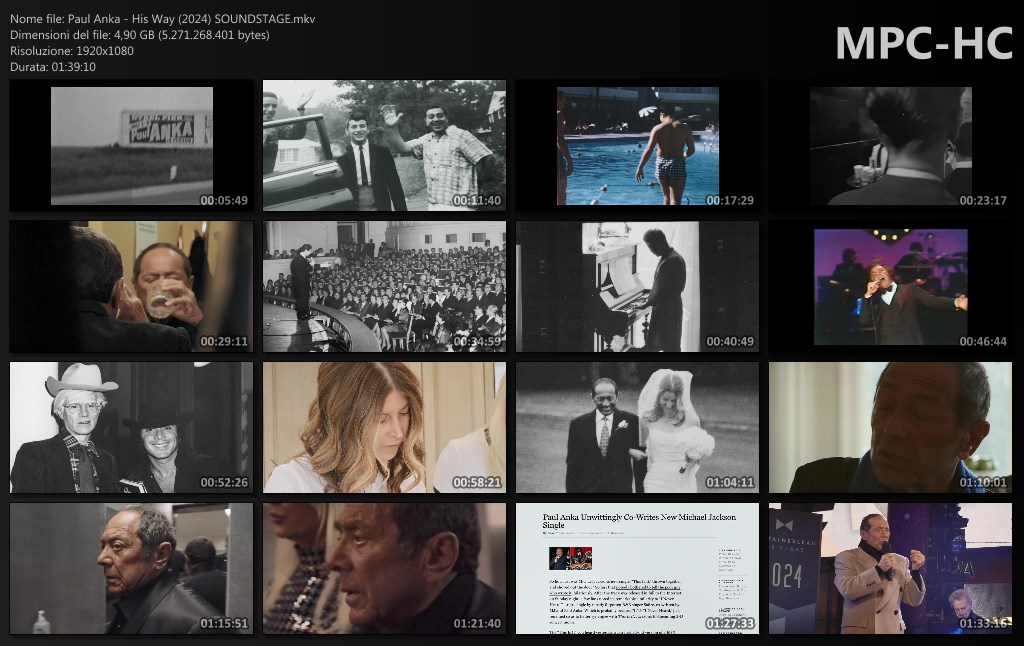Image resolution: width=1024 pixels, height=646 pixels.
Task: Open the concert hall audience thumbnail at 00:34:59
Action: point(384,287)
